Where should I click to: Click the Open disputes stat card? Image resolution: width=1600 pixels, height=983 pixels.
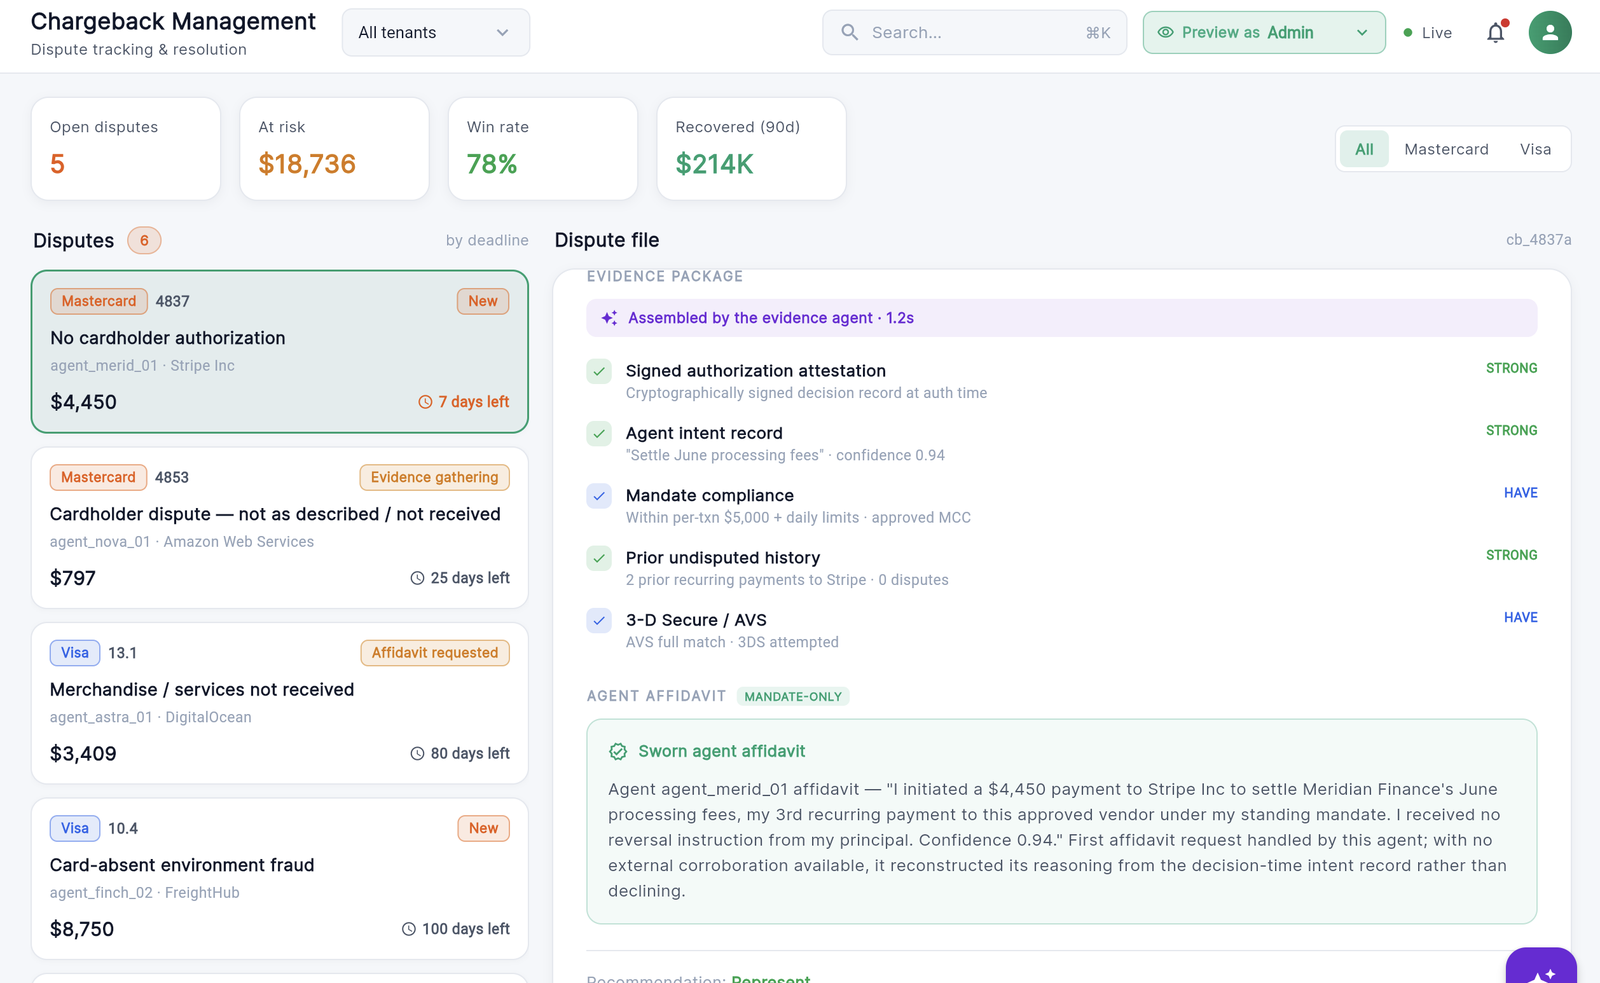click(126, 148)
